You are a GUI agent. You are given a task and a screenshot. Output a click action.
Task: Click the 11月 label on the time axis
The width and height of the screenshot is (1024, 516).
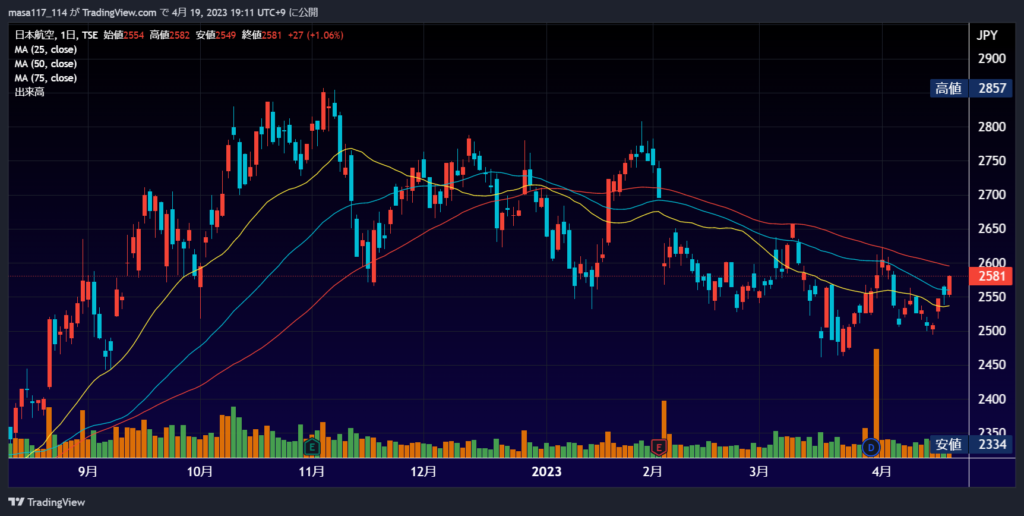click(312, 472)
